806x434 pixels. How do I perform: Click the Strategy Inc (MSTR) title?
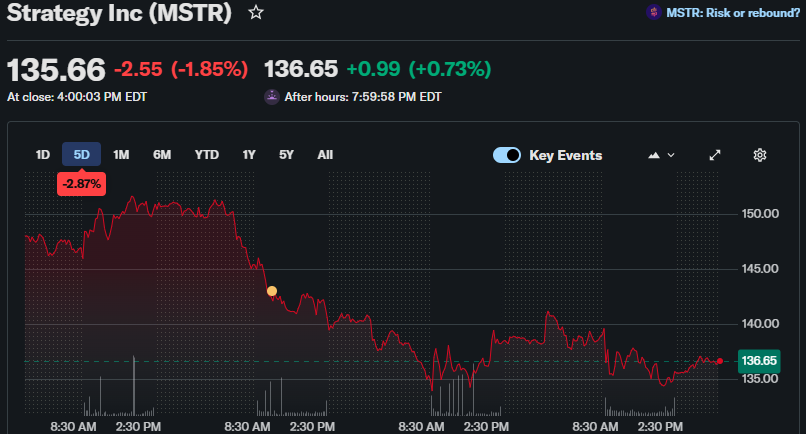(x=119, y=13)
